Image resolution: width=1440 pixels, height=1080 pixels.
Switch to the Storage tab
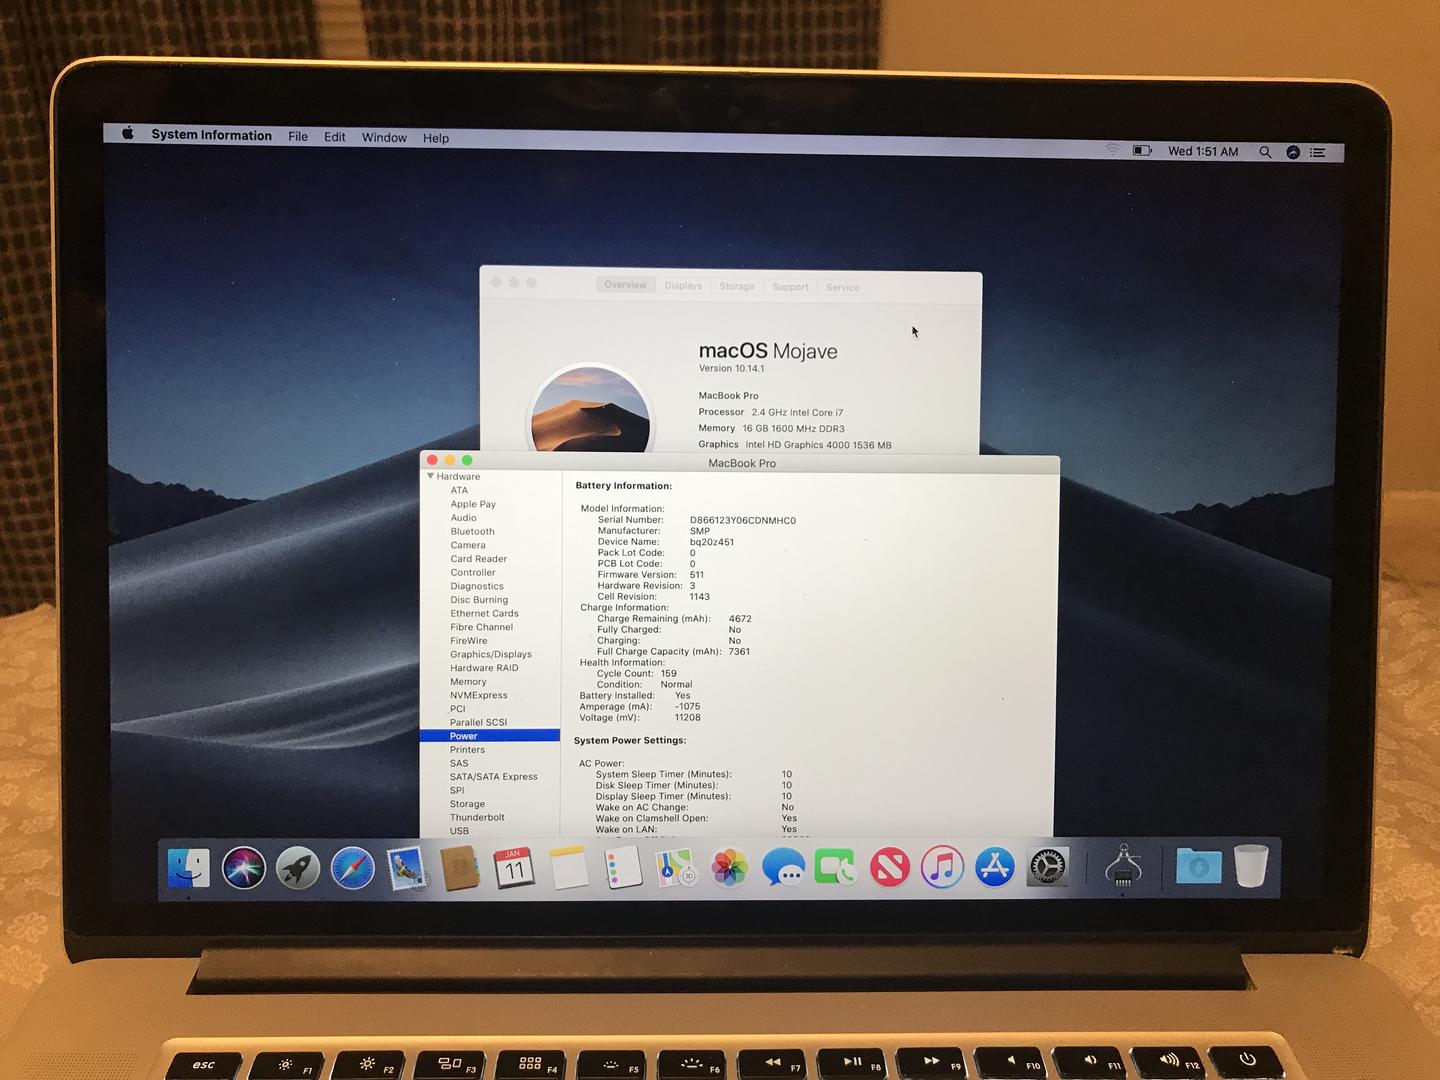pyautogui.click(x=737, y=286)
